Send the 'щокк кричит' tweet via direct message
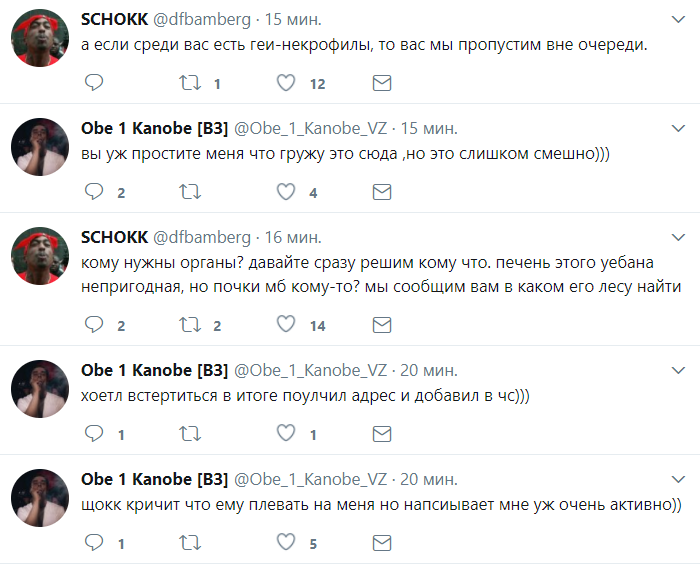Screen dimensions: 700x569 point(381,542)
